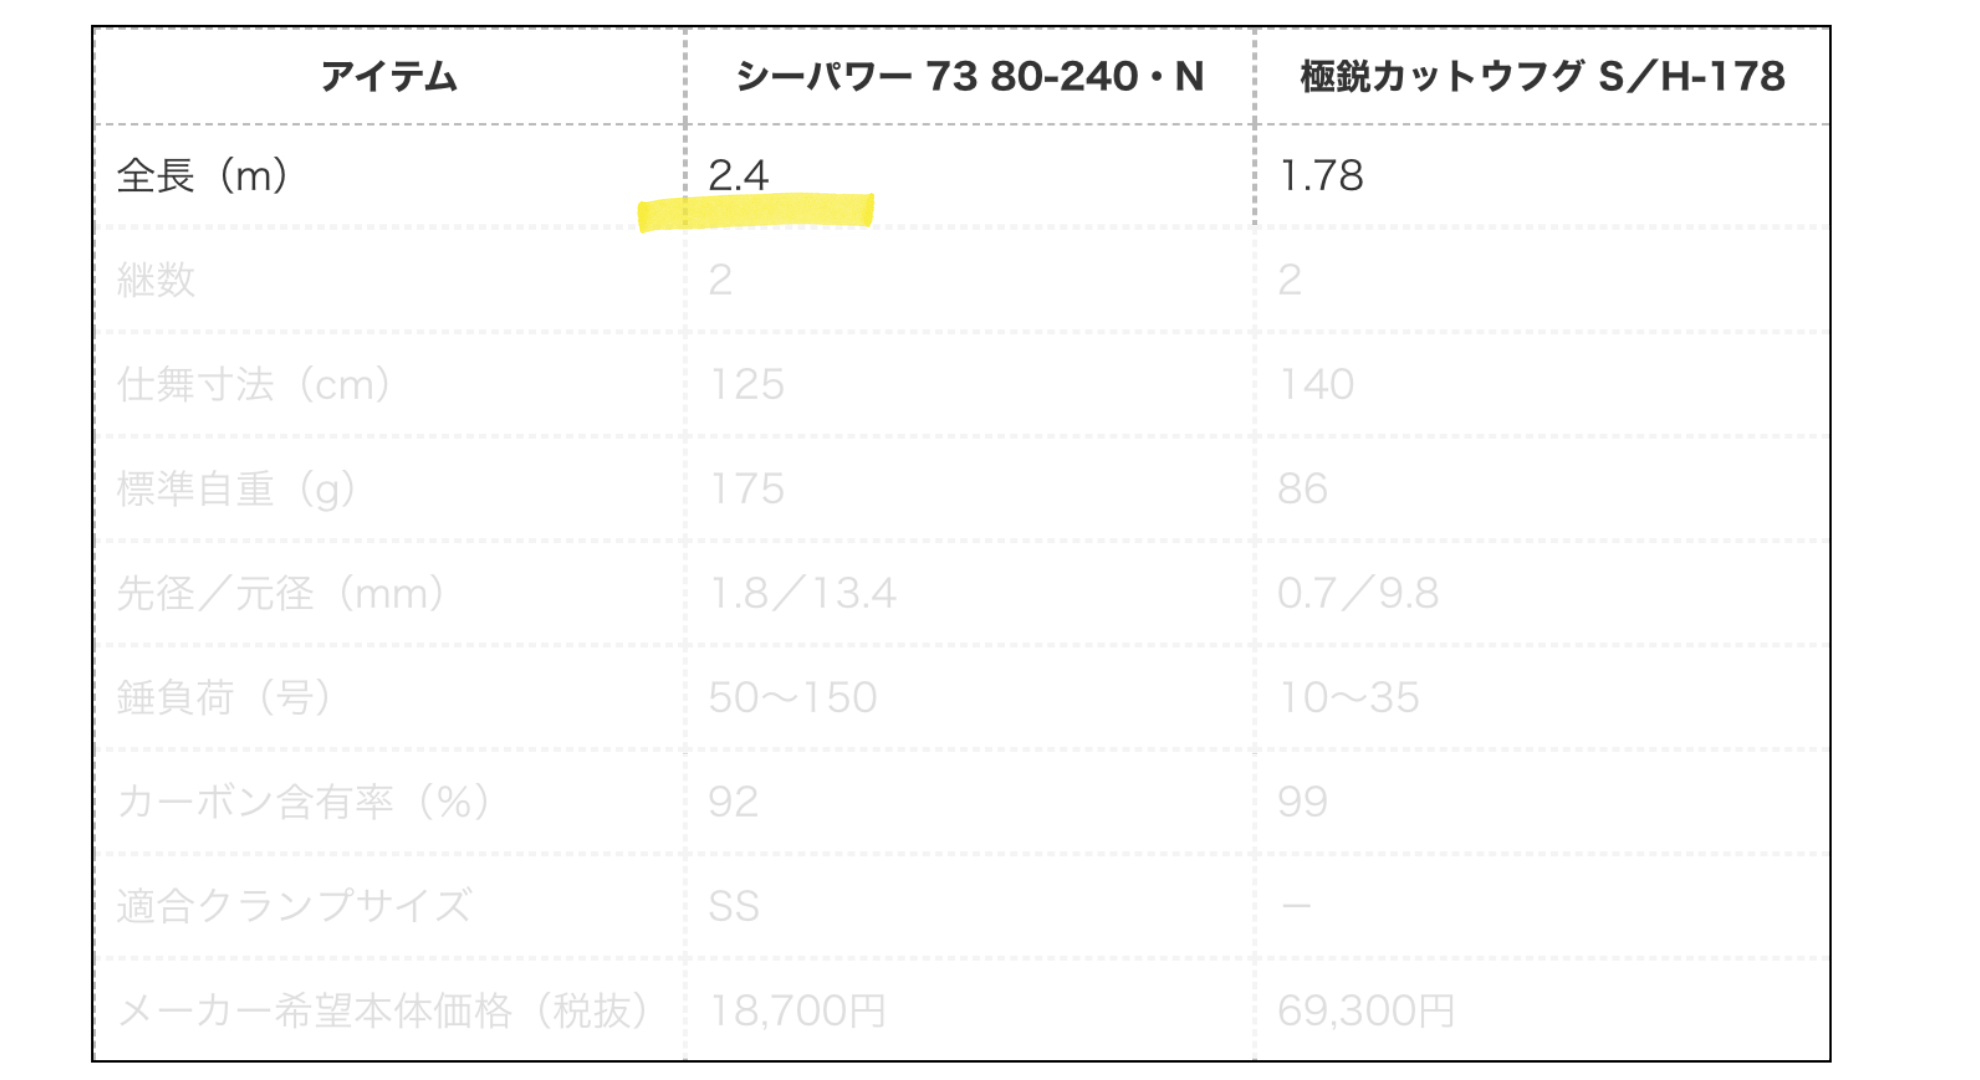Click the 継数 row label

156,280
